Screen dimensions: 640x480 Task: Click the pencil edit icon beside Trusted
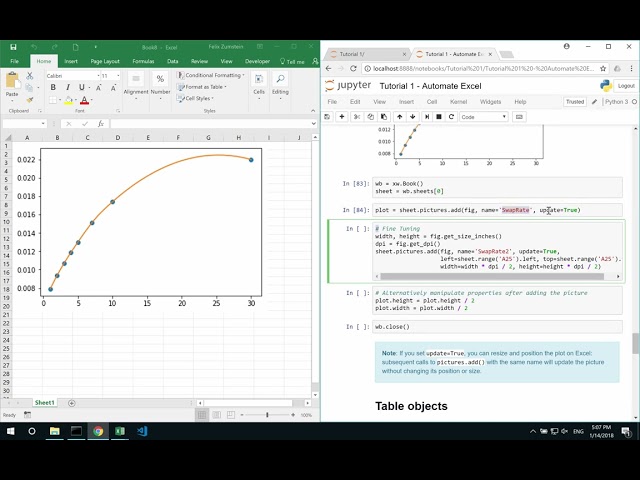click(595, 102)
